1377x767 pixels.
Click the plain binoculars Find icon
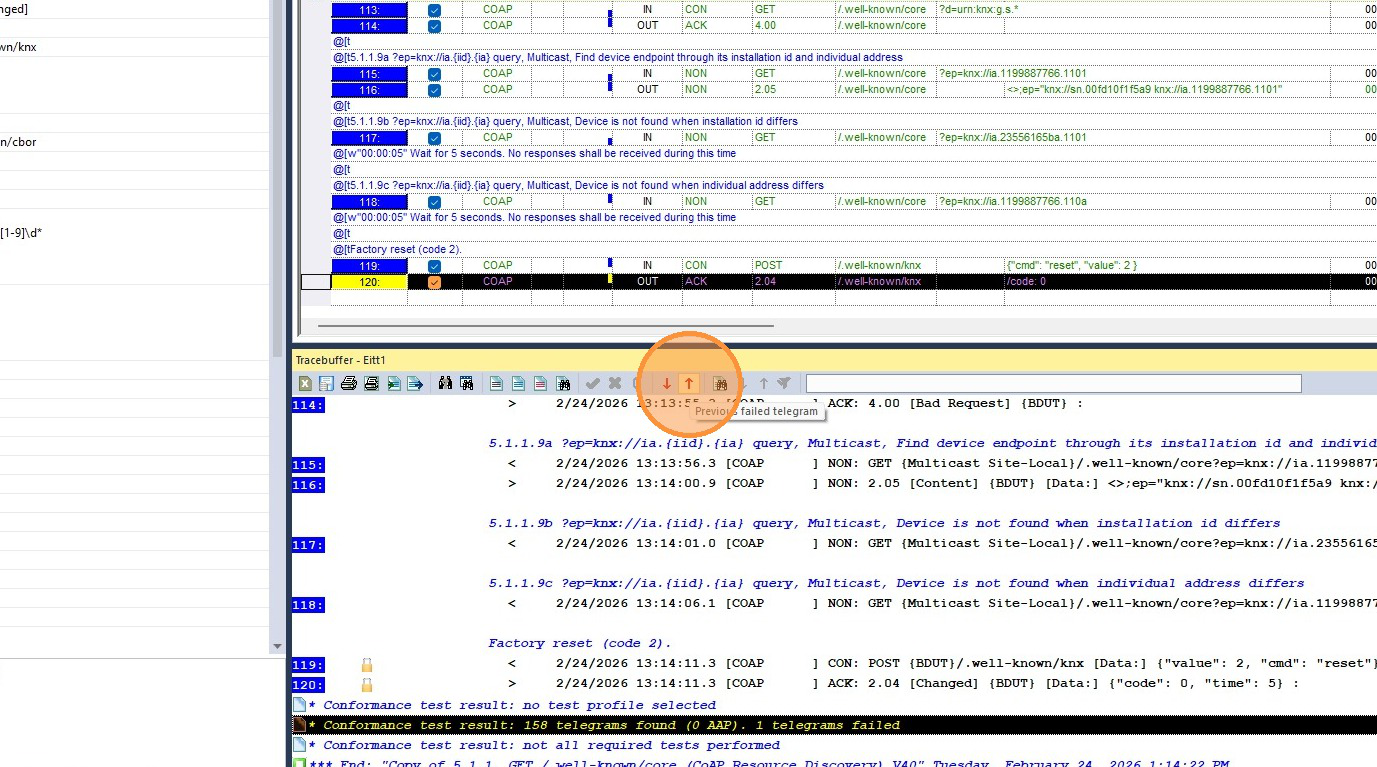pyautogui.click(x=445, y=383)
